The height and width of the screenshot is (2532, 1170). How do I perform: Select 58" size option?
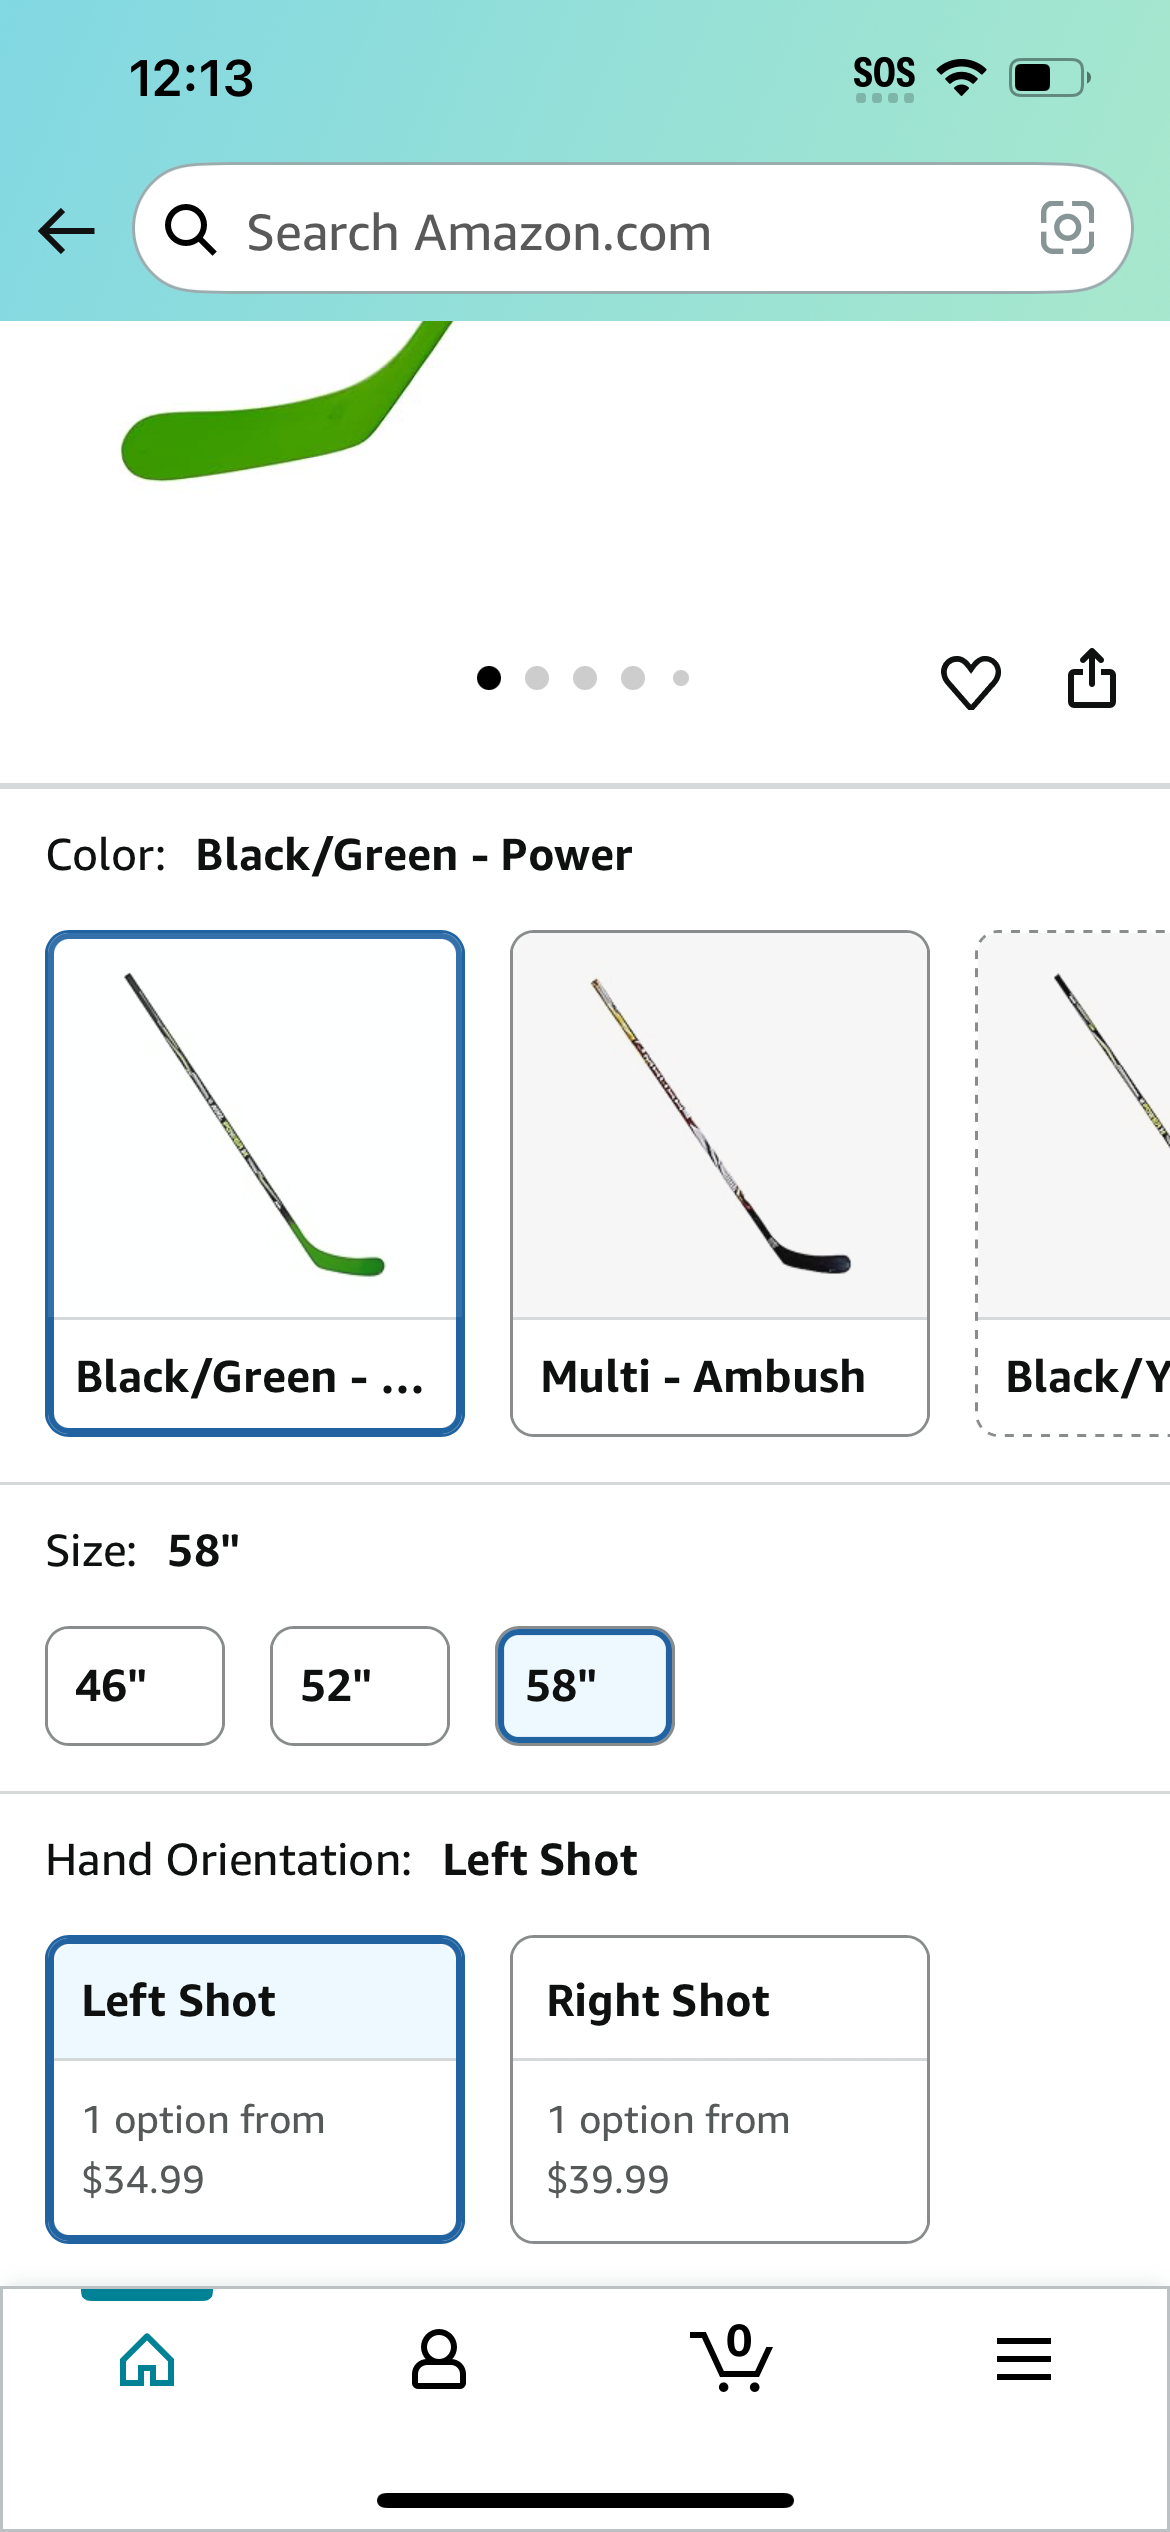(x=585, y=1686)
